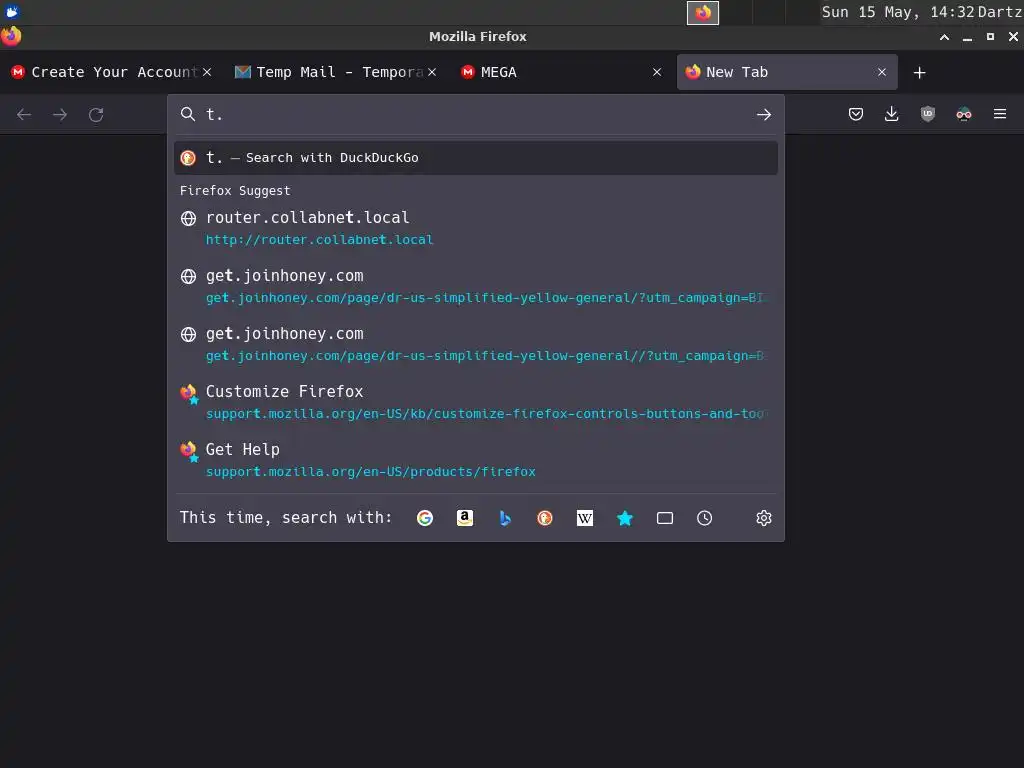Search this time with DuckDuckGo icon
The width and height of the screenshot is (1024, 768).
tap(545, 518)
